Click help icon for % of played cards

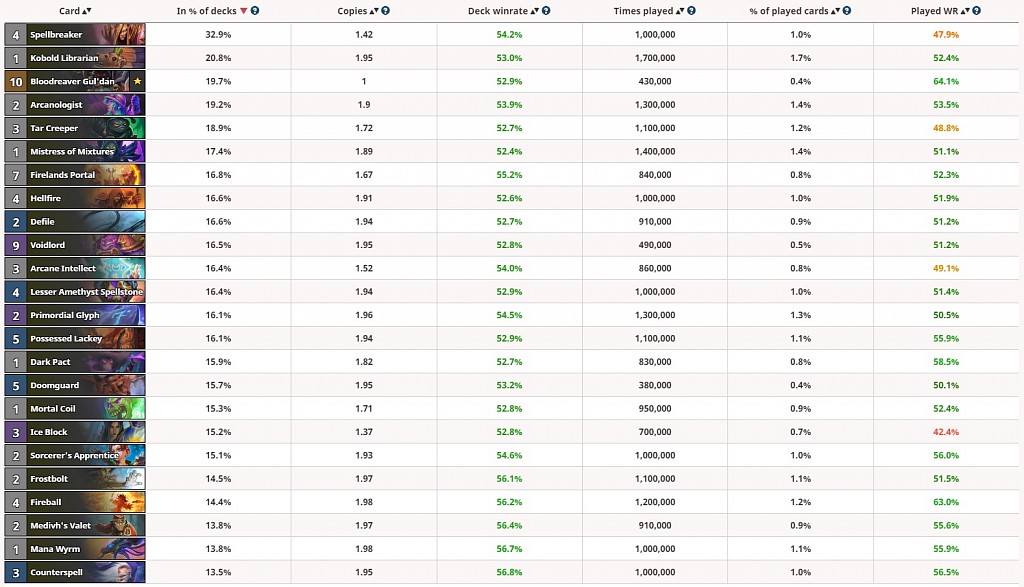[x=846, y=11]
